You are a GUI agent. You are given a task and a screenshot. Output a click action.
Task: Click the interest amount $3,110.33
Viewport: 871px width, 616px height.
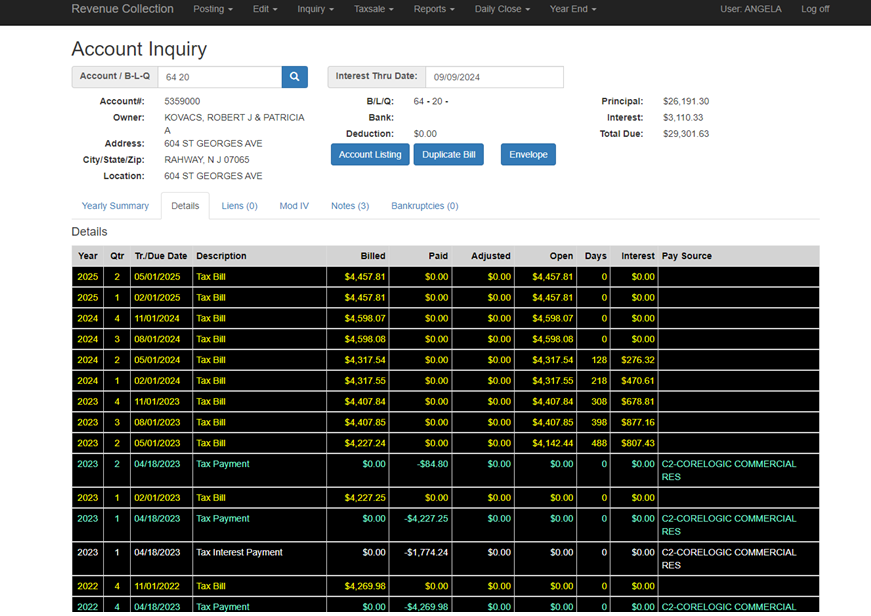[683, 118]
